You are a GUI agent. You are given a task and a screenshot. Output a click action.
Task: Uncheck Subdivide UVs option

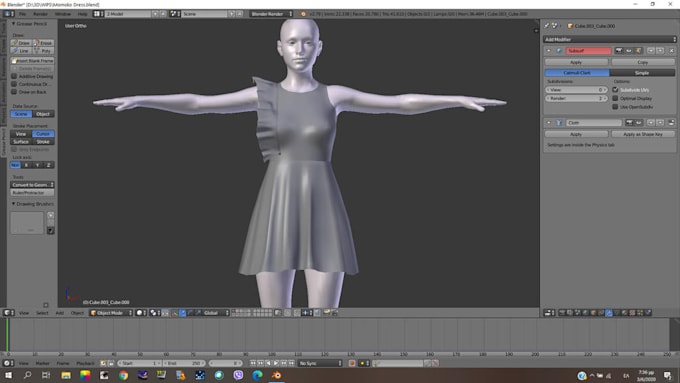615,90
